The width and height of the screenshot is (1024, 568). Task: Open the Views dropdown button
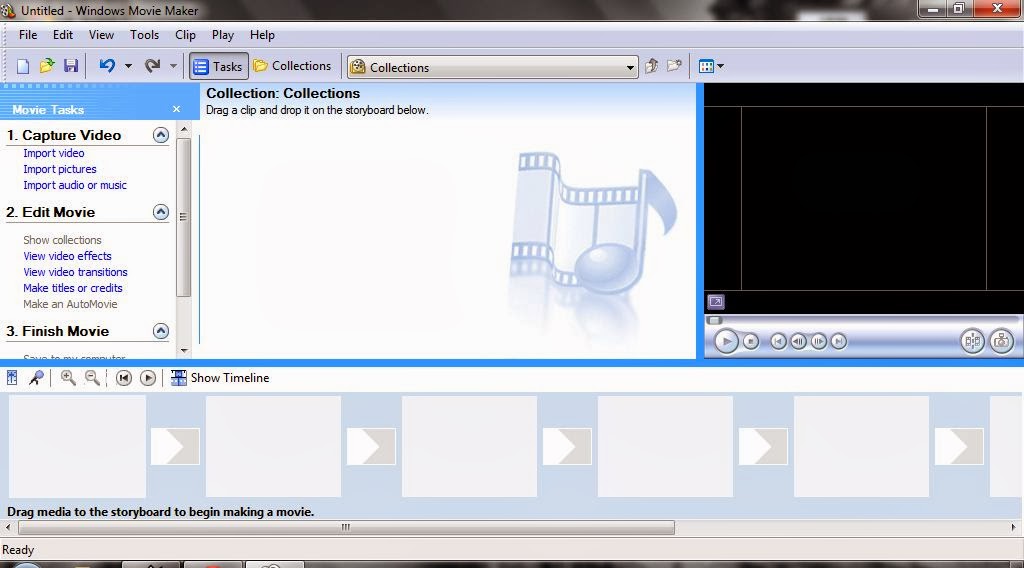711,66
